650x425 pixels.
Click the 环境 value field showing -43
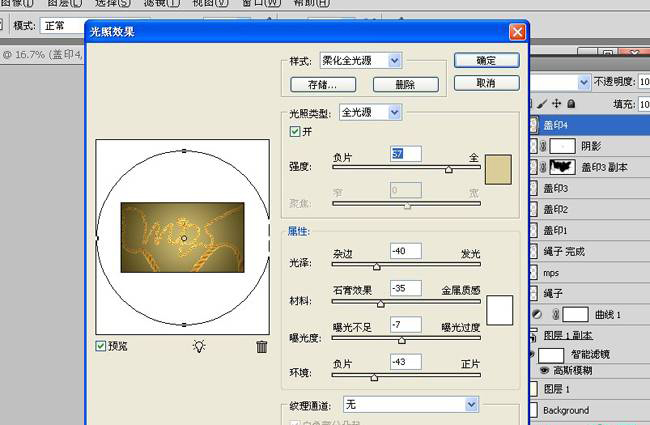click(406, 362)
